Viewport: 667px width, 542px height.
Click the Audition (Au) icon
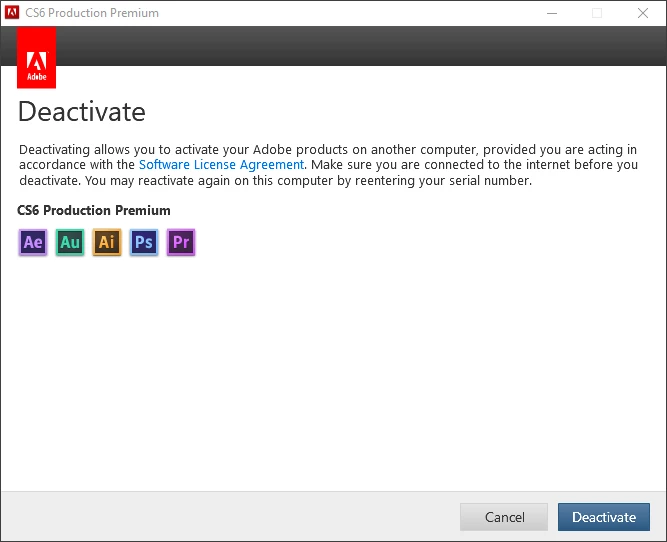pos(70,242)
